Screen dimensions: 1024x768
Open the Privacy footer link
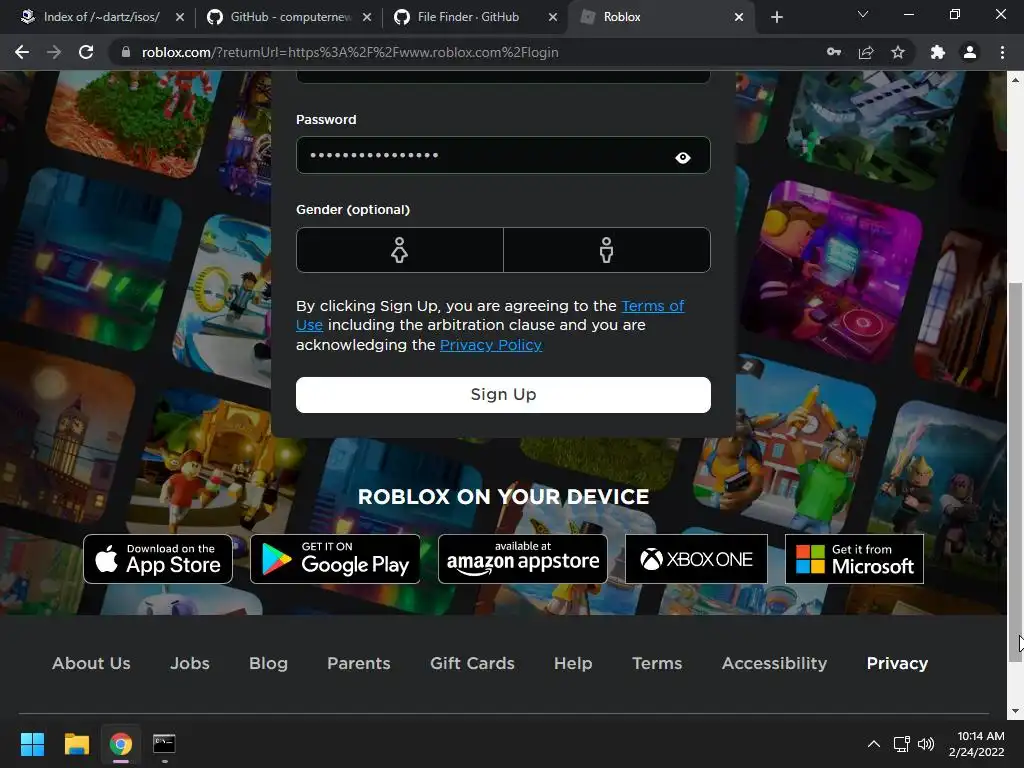[x=897, y=664]
